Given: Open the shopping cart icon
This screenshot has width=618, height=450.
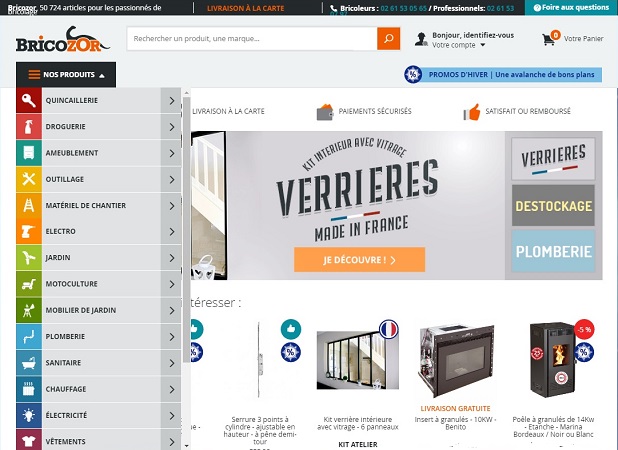Looking at the screenshot, I should point(548,39).
